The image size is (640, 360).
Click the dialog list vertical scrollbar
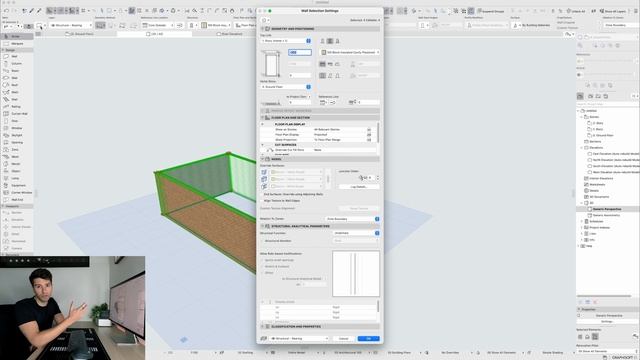pos(378,133)
